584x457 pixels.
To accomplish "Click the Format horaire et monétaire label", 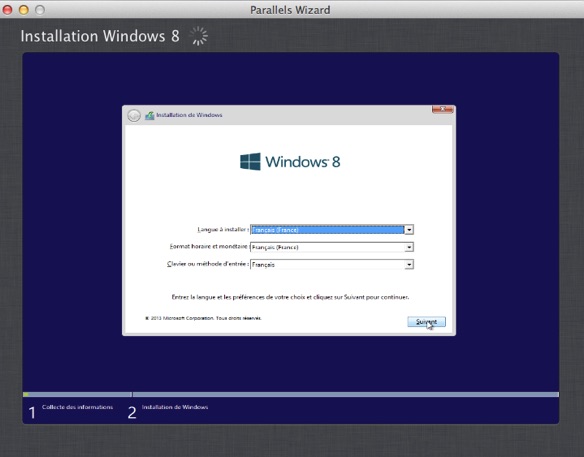I will [x=209, y=247].
